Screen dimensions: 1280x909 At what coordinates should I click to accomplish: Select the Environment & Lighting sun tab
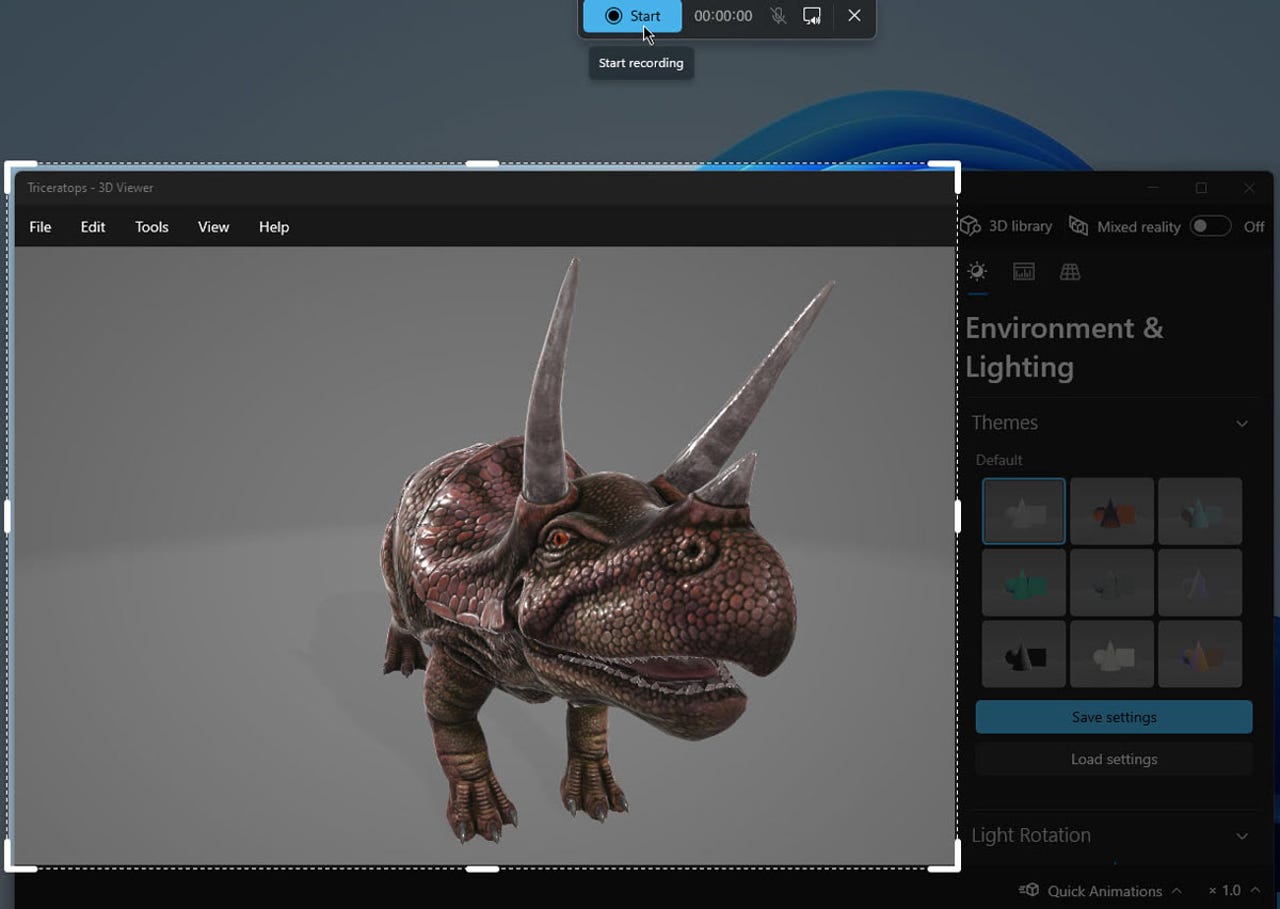tap(977, 272)
